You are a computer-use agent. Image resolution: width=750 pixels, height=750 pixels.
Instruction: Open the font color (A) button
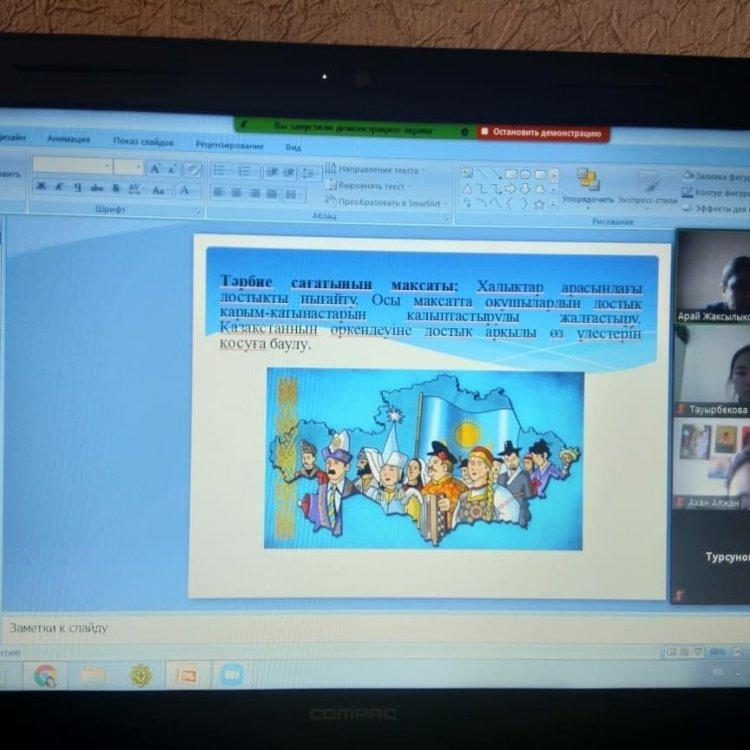pos(186,191)
